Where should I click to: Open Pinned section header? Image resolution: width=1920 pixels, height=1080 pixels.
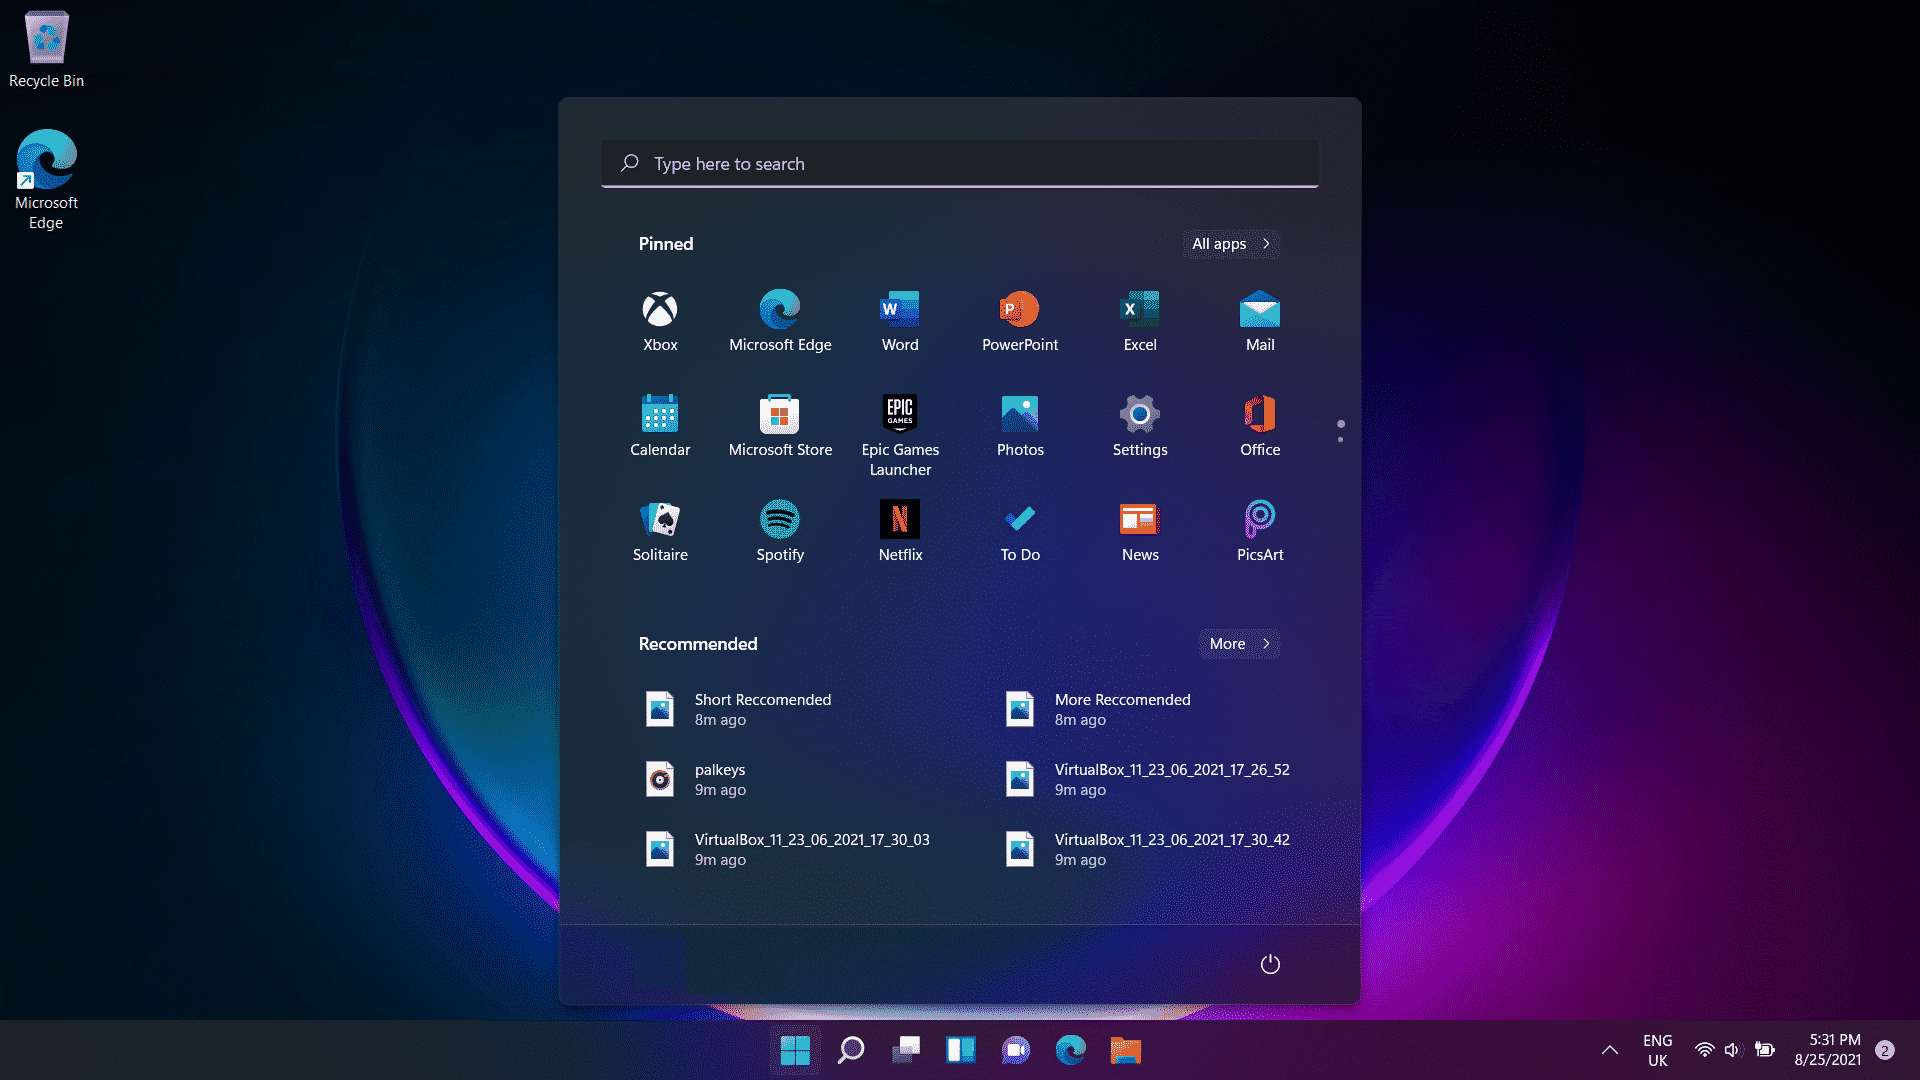pyautogui.click(x=663, y=244)
